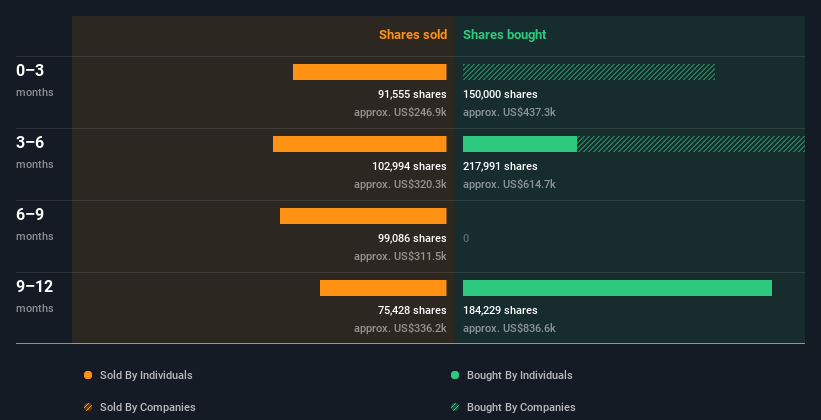Select the Bought By Individuals legend label
Viewport: 821px width, 420px height.
pyautogui.click(x=519, y=375)
